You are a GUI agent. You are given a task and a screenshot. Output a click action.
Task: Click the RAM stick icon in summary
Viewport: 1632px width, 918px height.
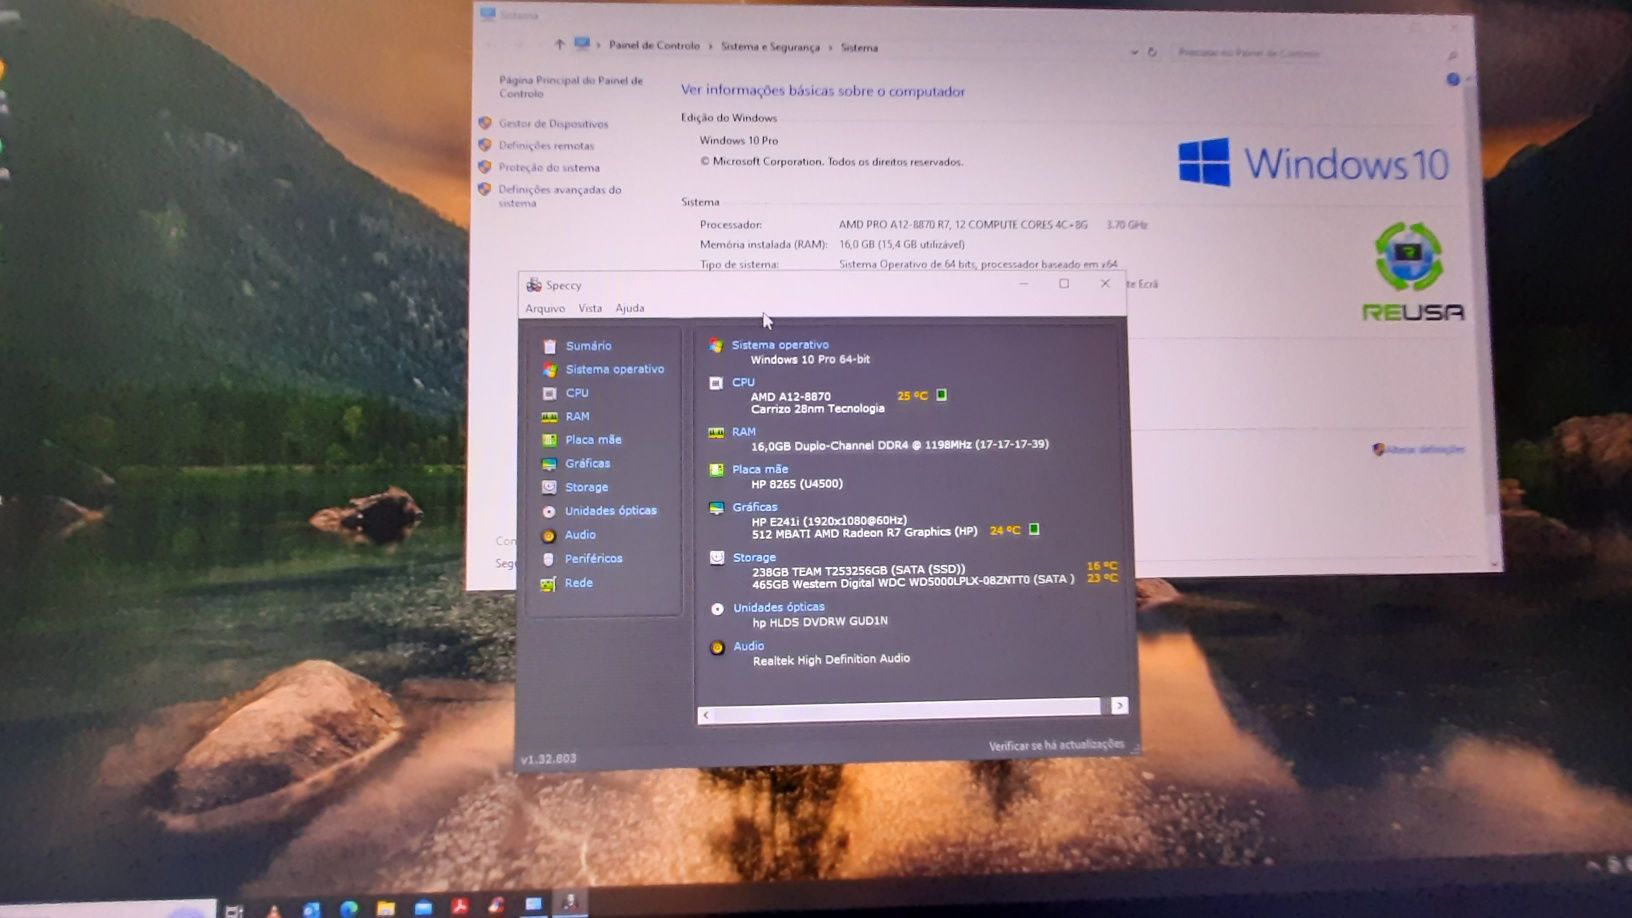click(716, 433)
